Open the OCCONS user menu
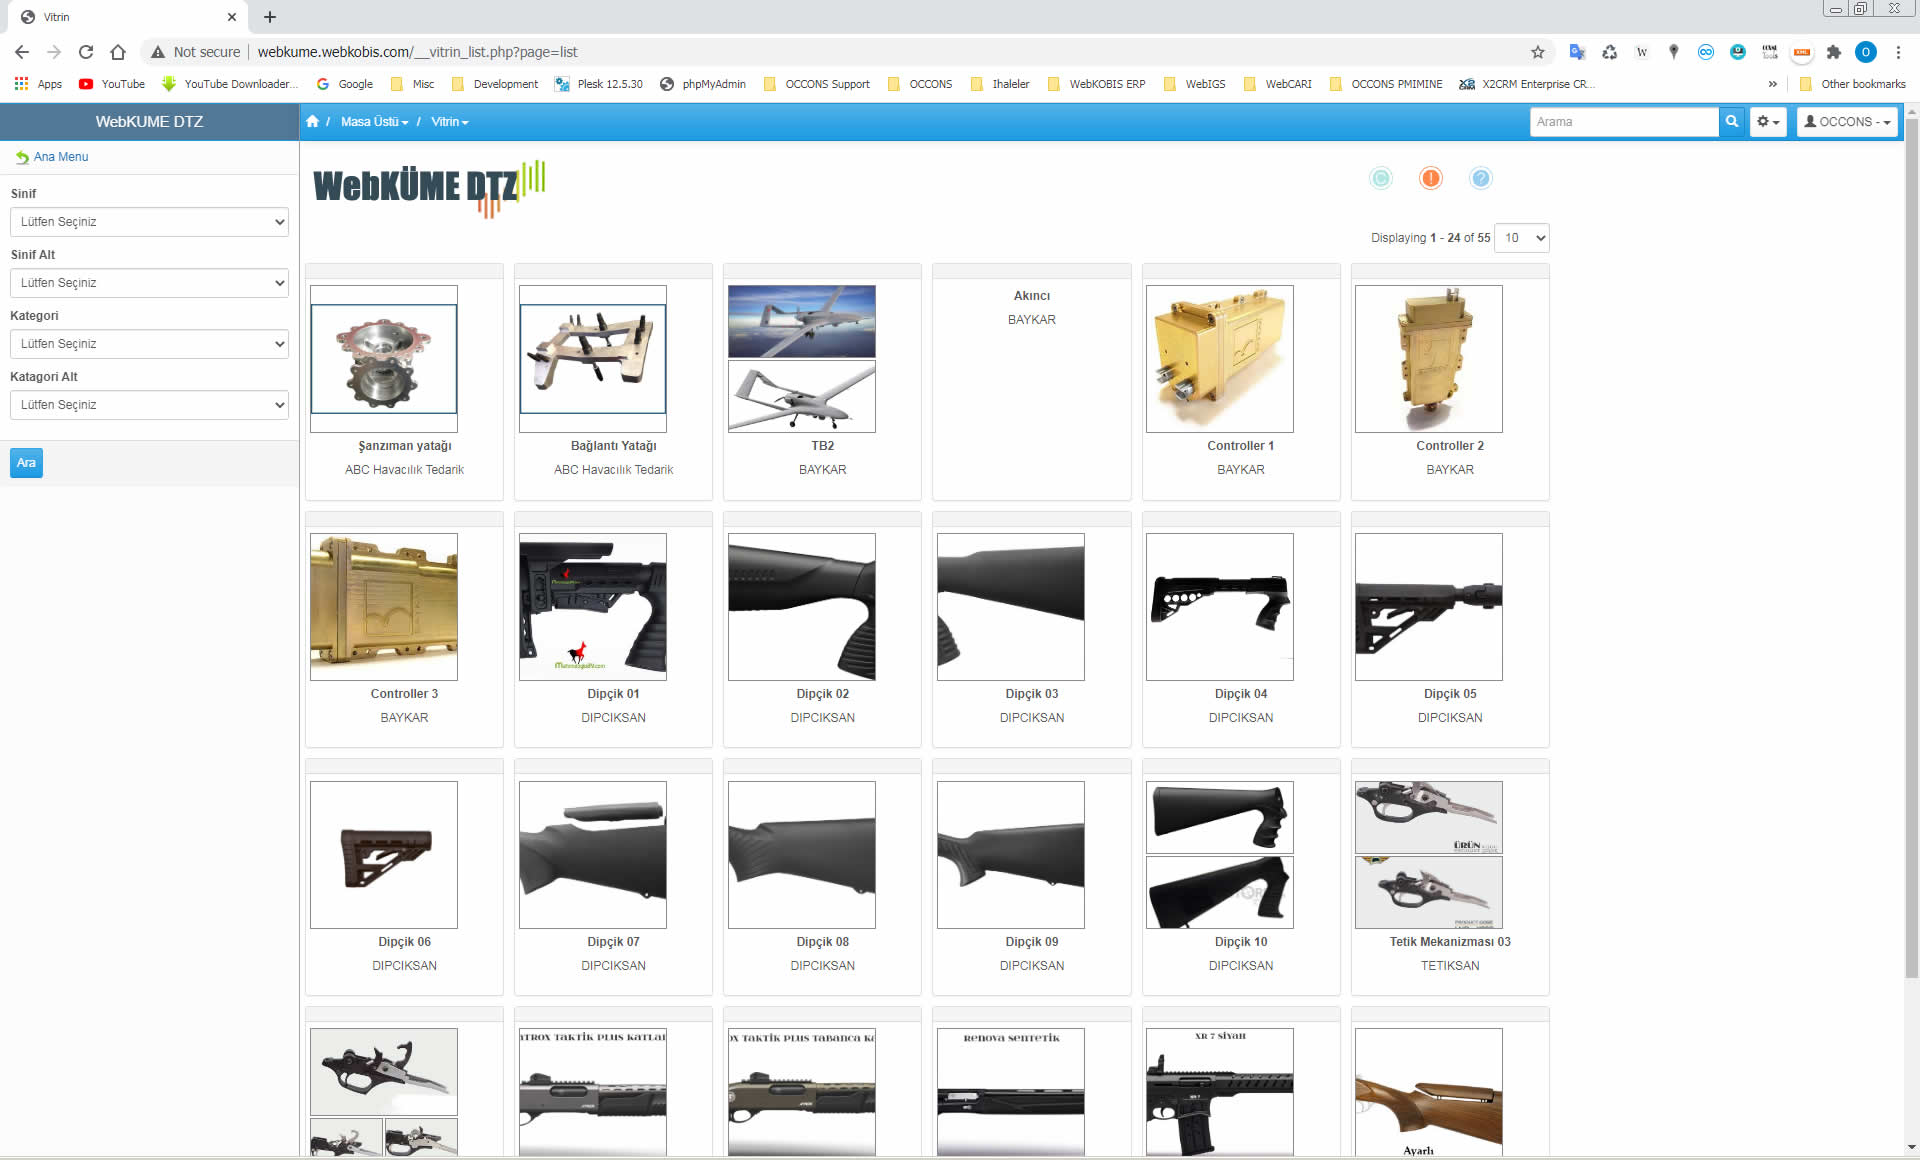 (1846, 121)
